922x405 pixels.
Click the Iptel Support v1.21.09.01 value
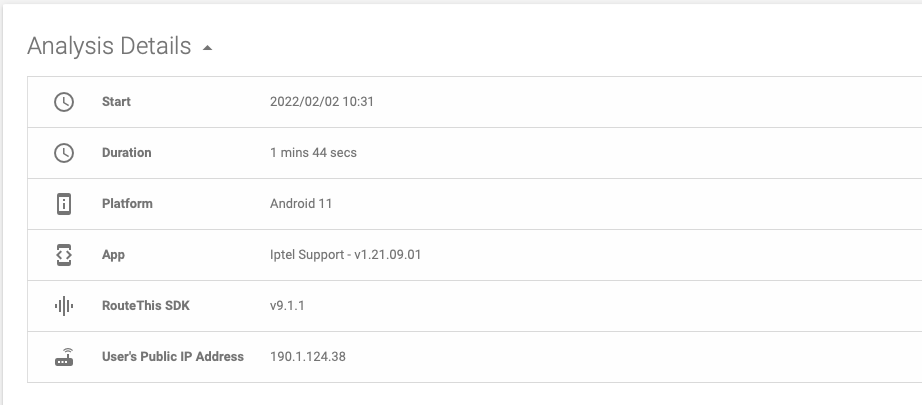pyautogui.click(x=346, y=255)
